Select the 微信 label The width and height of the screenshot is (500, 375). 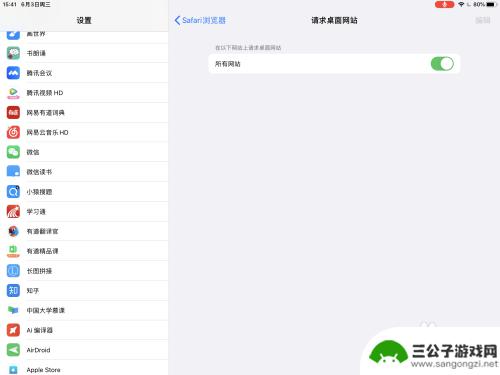click(33, 152)
